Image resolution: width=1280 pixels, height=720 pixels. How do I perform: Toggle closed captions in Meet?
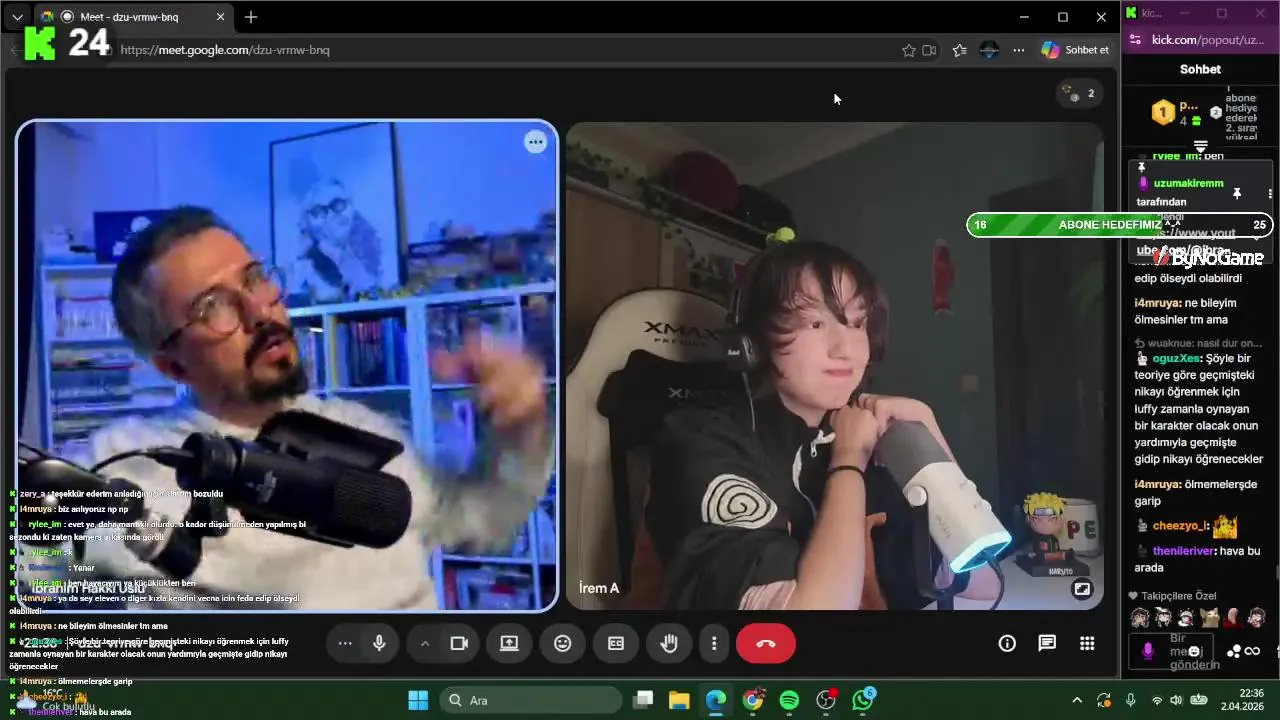coord(616,643)
